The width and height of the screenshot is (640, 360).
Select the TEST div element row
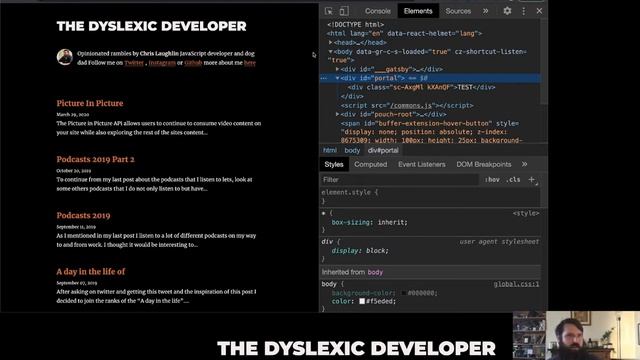[x=421, y=87]
